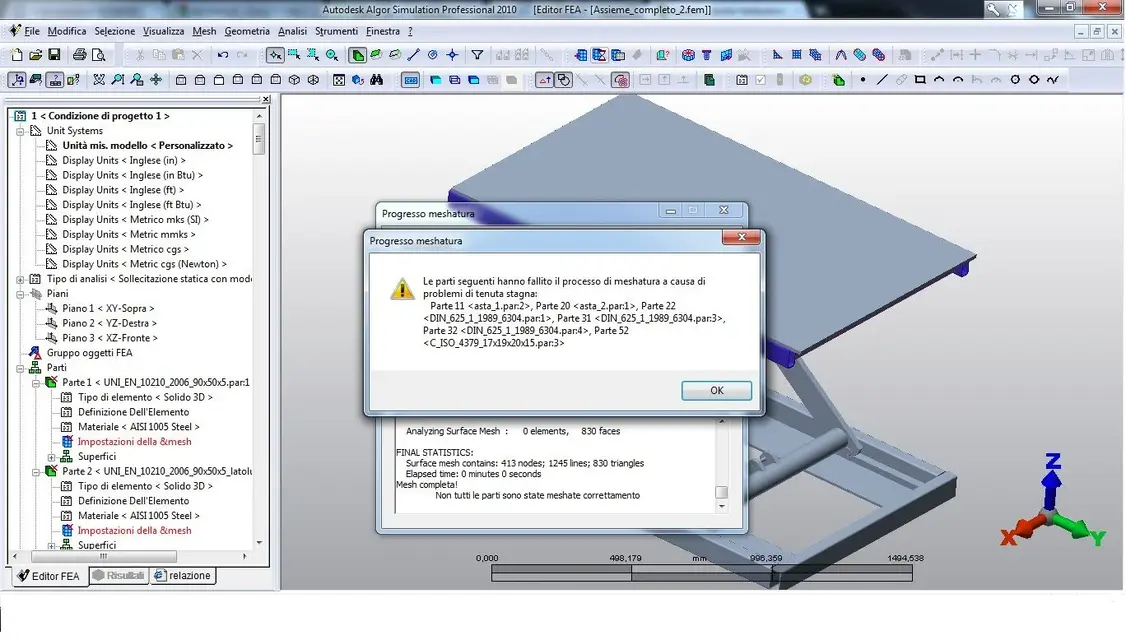The height and width of the screenshot is (640, 1126).
Task: Open Print Preview from the toolbar
Action: click(x=98, y=55)
